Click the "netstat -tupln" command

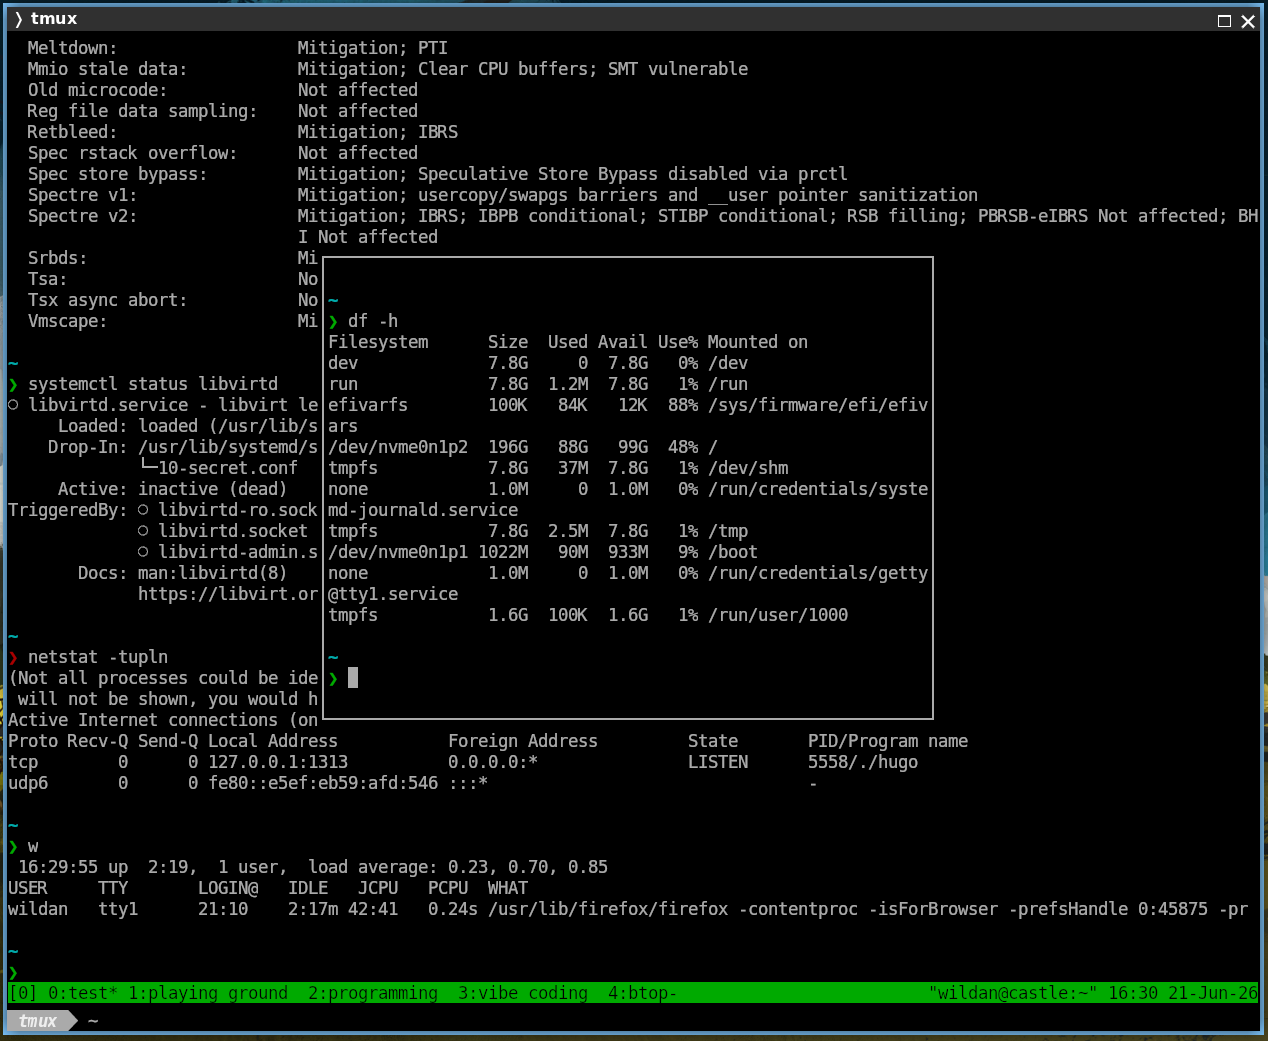pyautogui.click(x=98, y=657)
